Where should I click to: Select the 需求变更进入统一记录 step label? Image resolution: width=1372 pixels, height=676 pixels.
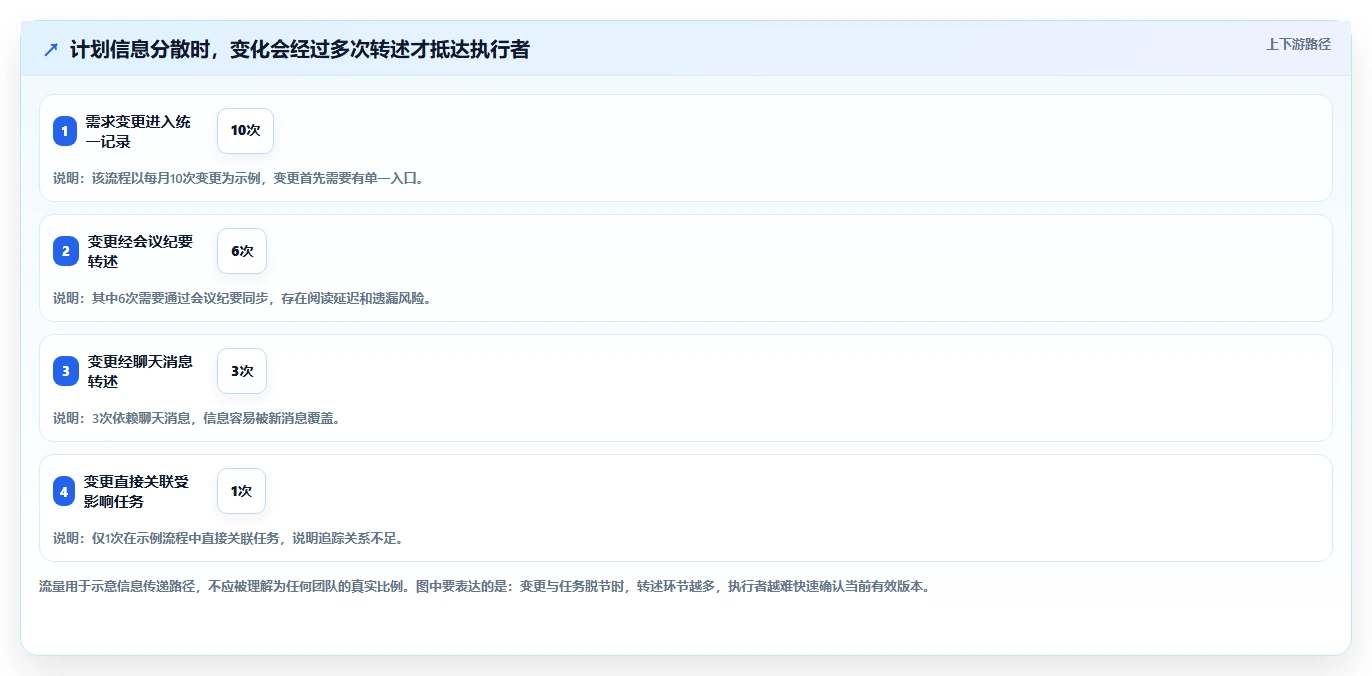138,131
